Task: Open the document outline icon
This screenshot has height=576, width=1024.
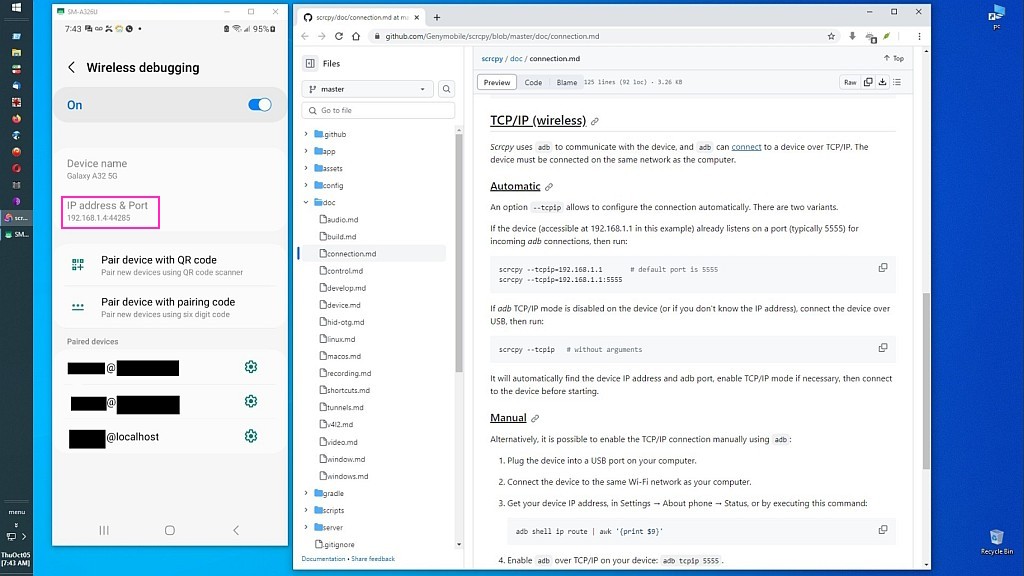Action: tap(897, 82)
